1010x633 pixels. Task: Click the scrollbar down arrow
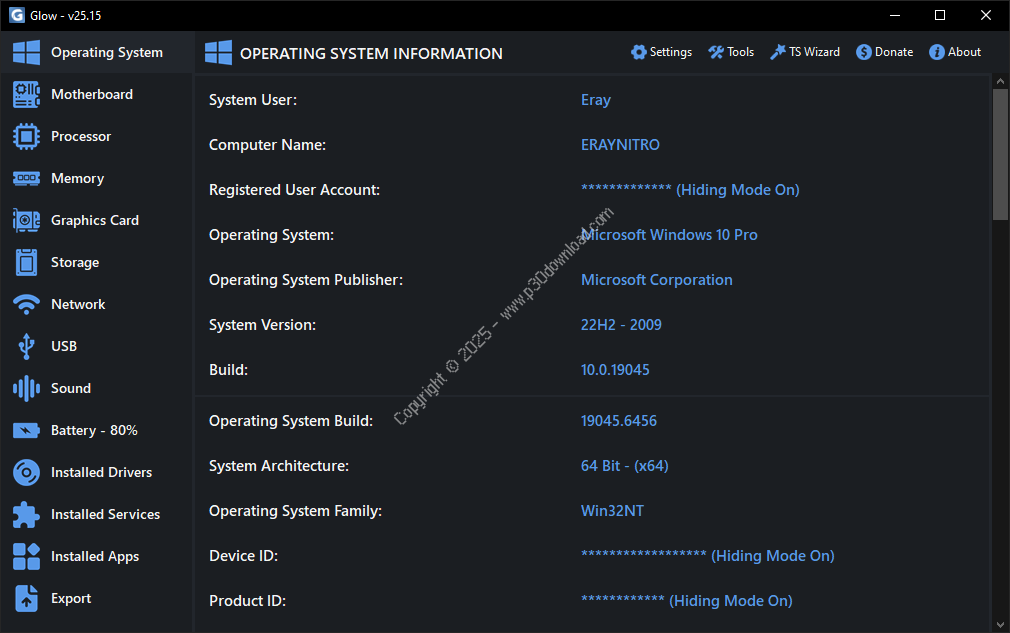tap(1000, 623)
